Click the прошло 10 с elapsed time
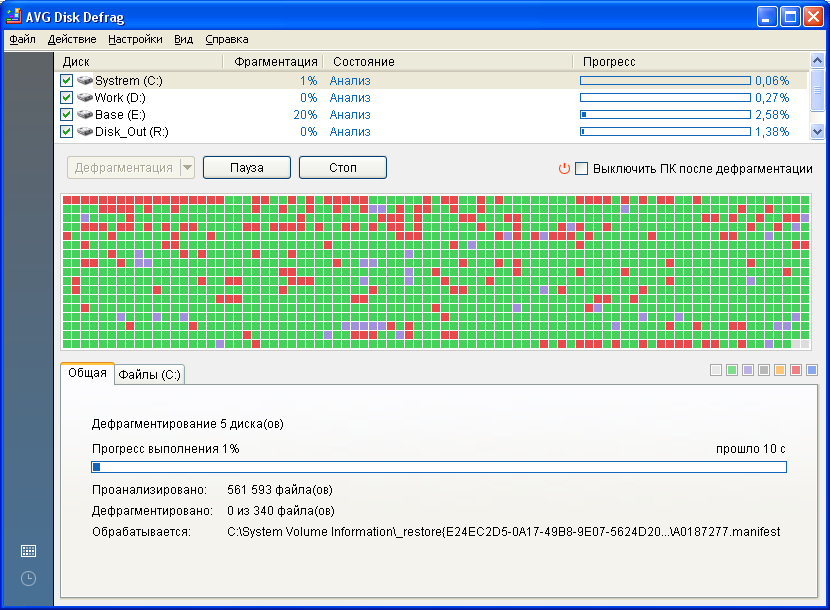Viewport: 830px width, 610px height. [751, 449]
